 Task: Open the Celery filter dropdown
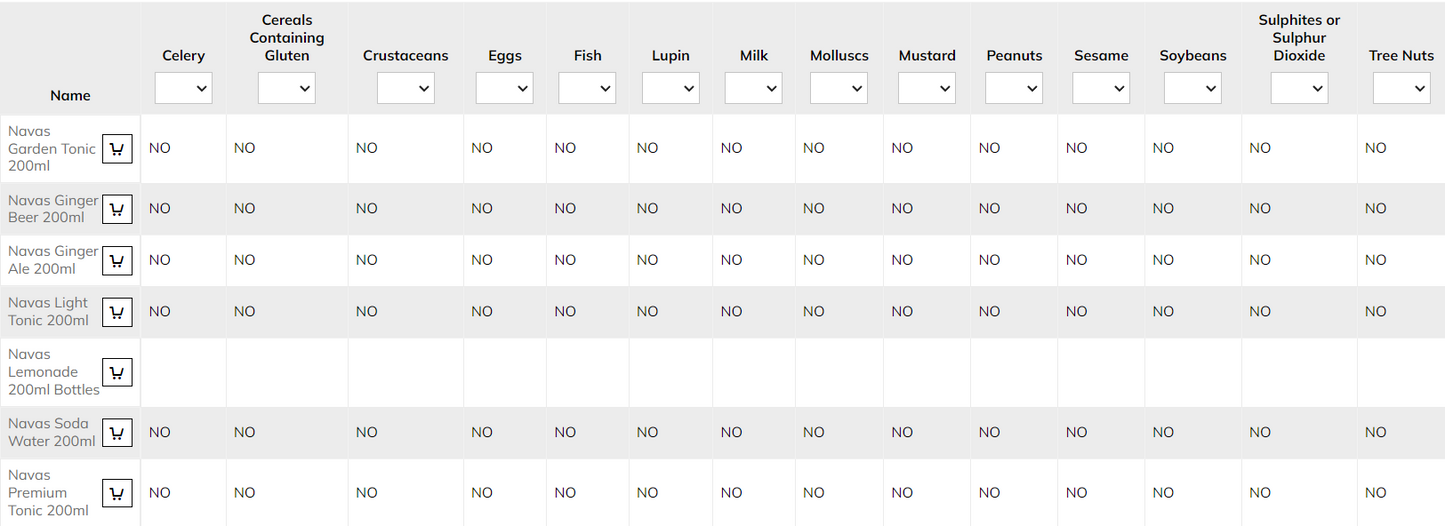pos(184,88)
